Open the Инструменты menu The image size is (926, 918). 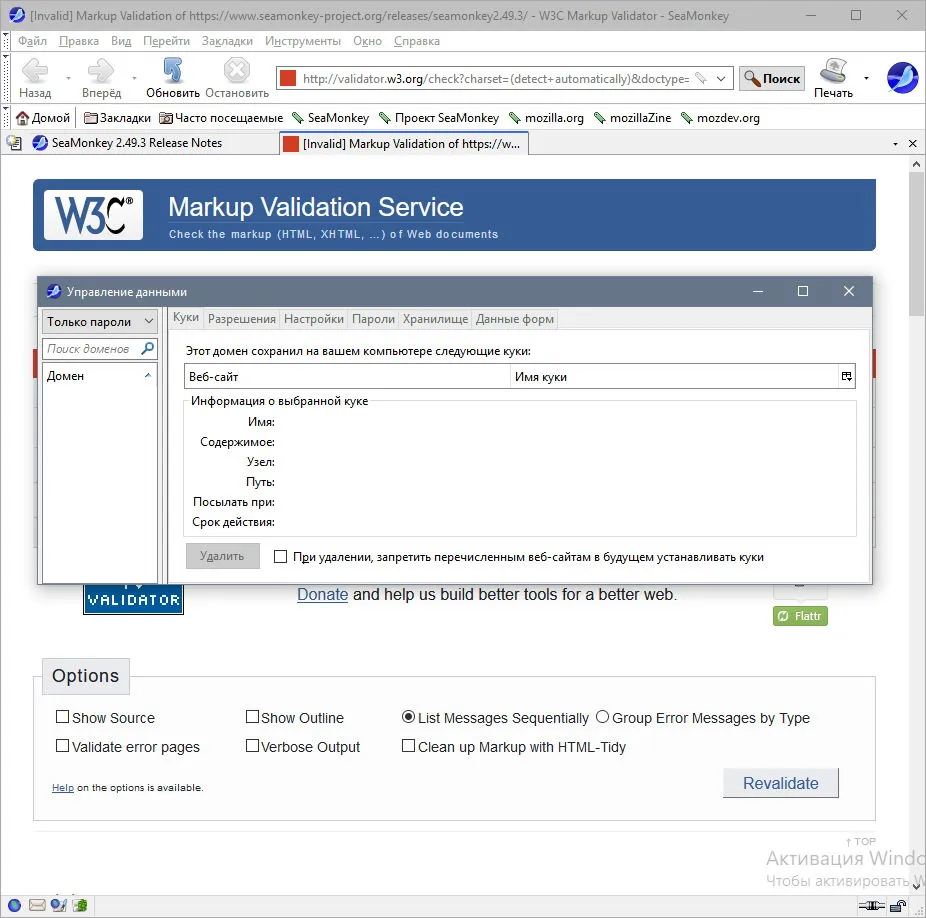303,41
